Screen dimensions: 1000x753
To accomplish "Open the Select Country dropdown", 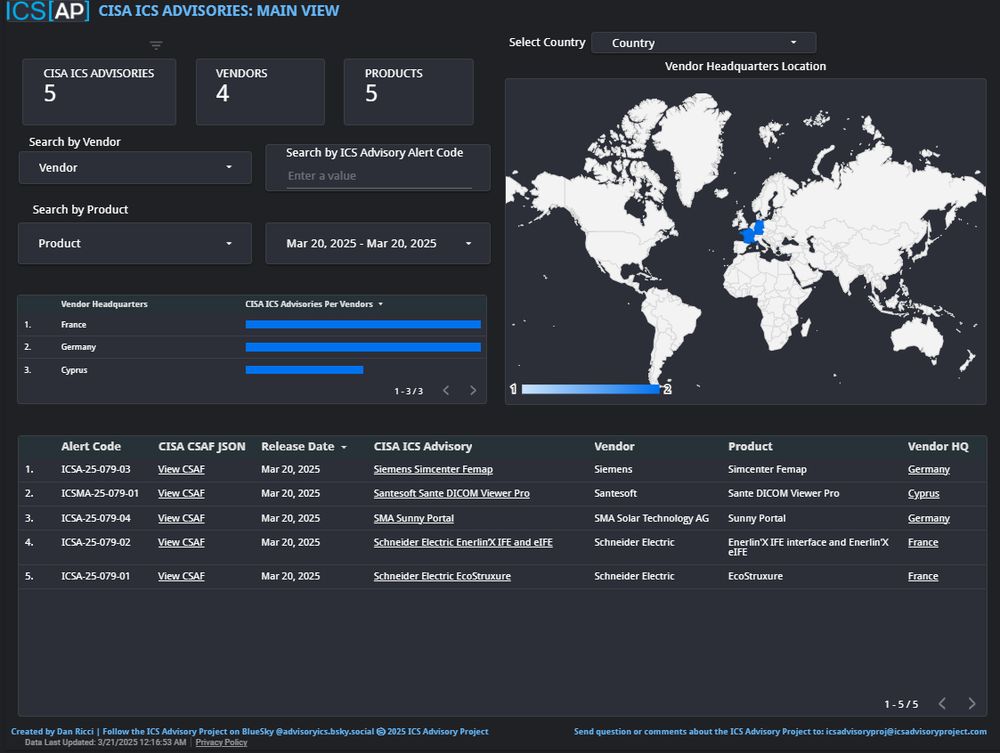I will [x=703, y=43].
